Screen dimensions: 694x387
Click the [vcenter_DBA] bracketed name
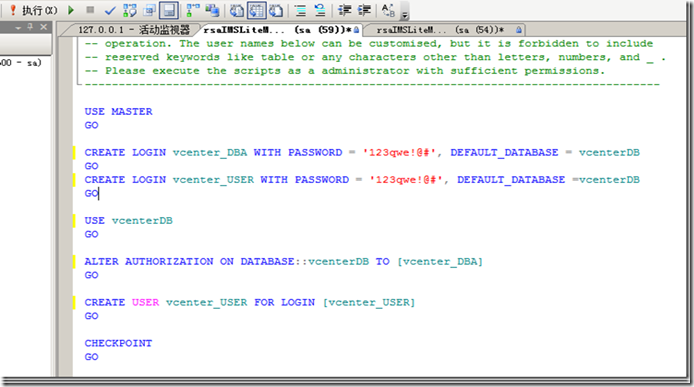click(x=440, y=262)
